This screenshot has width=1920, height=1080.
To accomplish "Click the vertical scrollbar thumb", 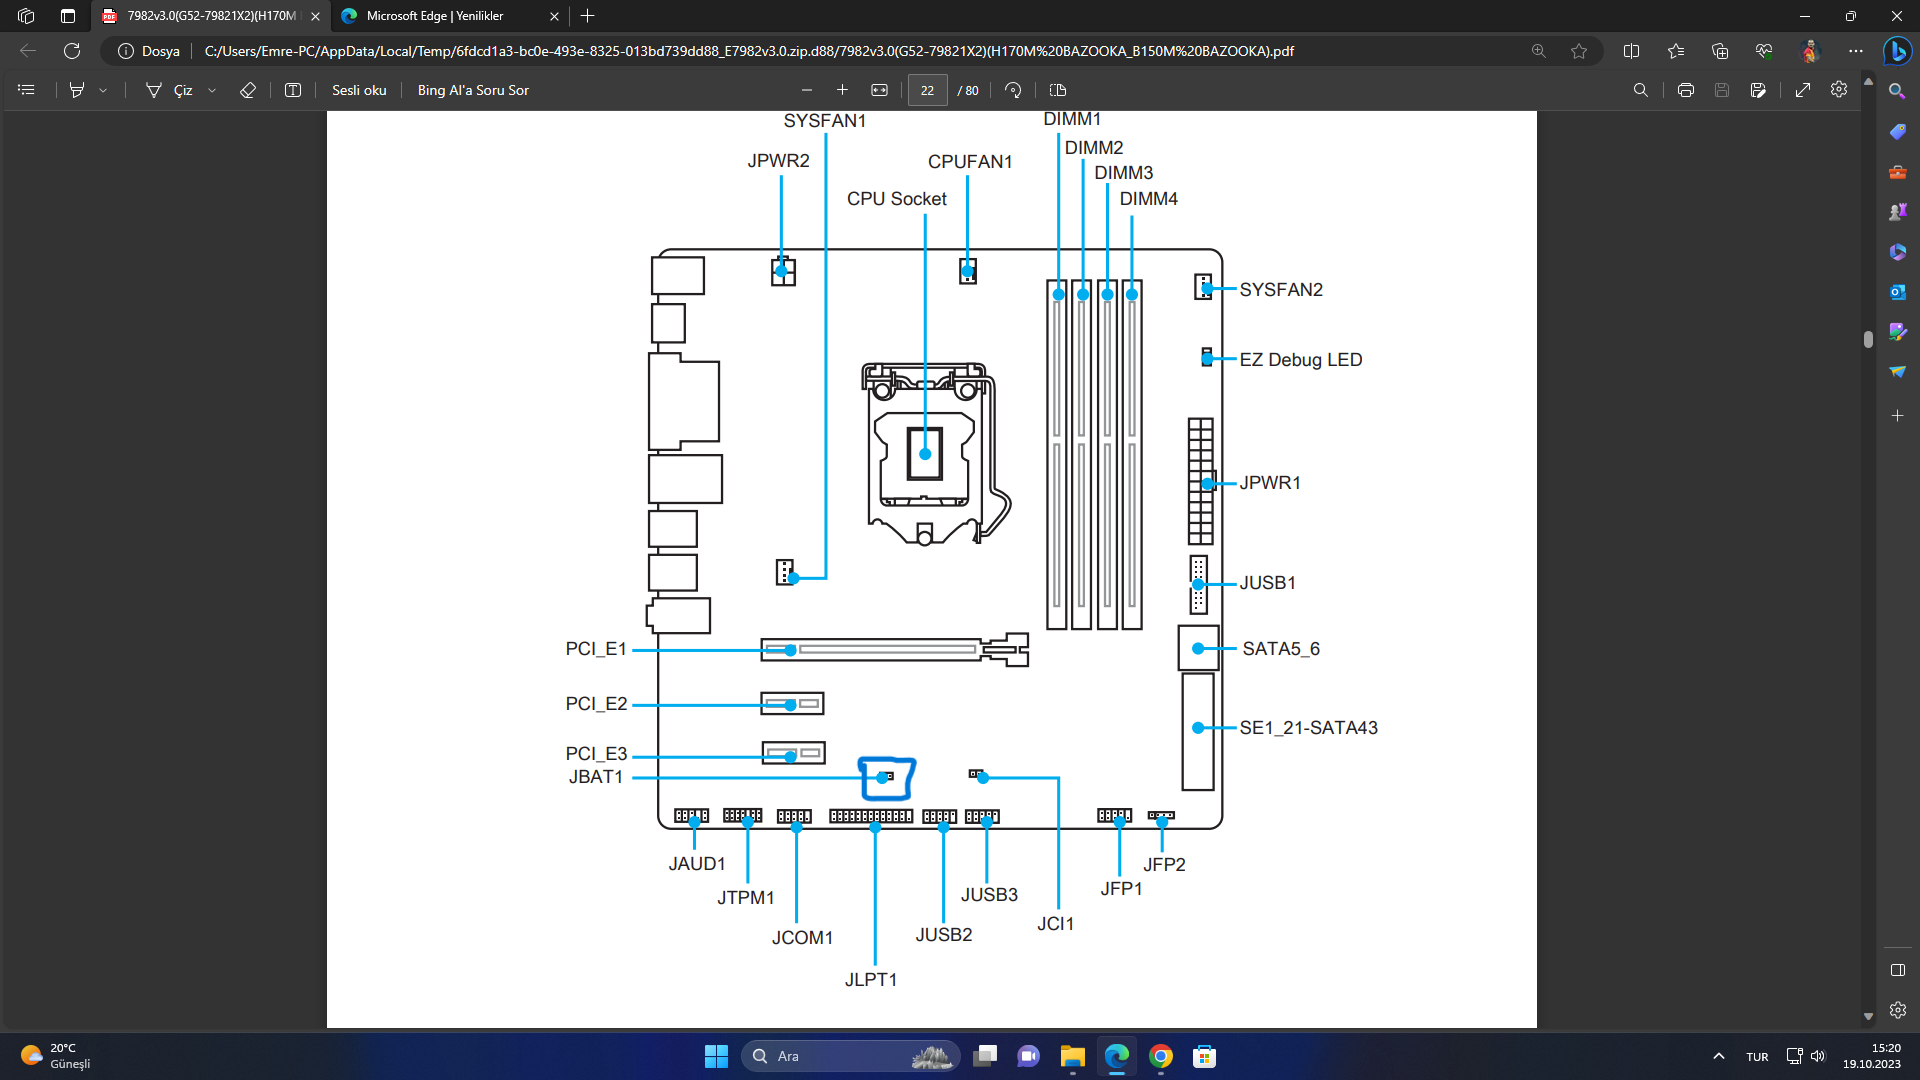I will [x=1868, y=339].
